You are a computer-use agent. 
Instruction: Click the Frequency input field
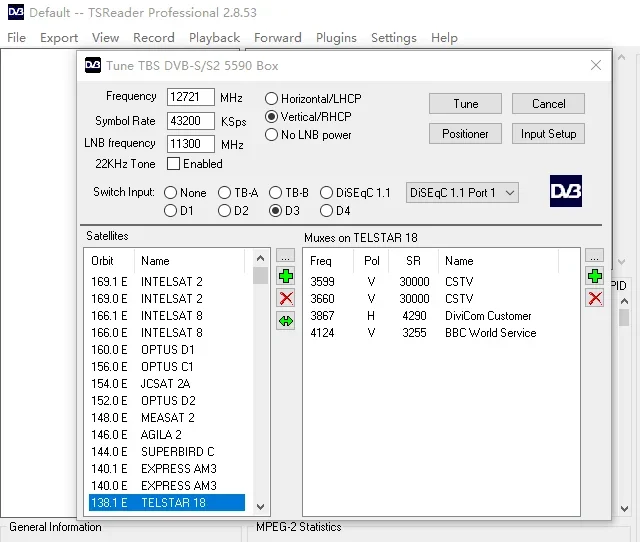(191, 97)
